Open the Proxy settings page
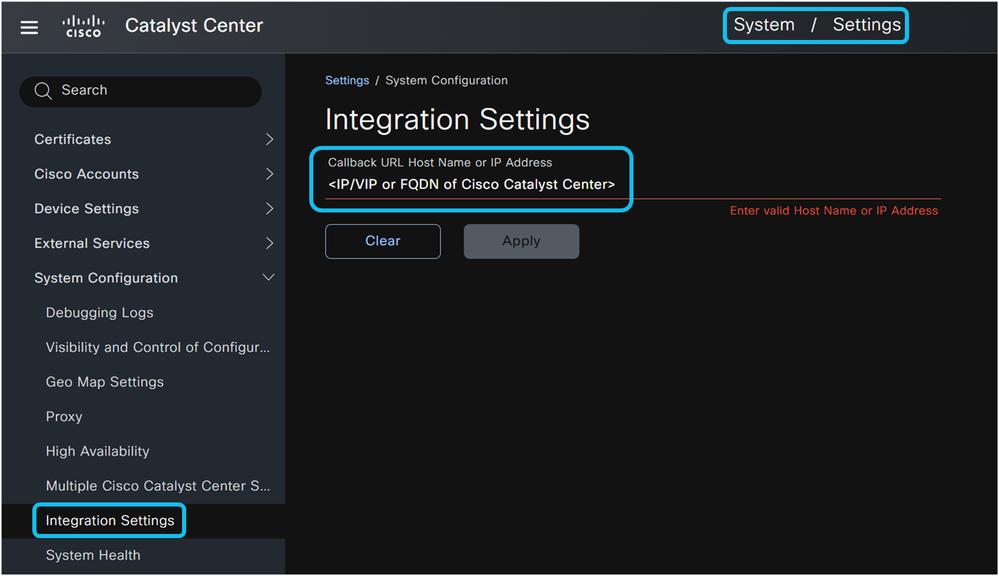The image size is (999, 576). pos(63,416)
